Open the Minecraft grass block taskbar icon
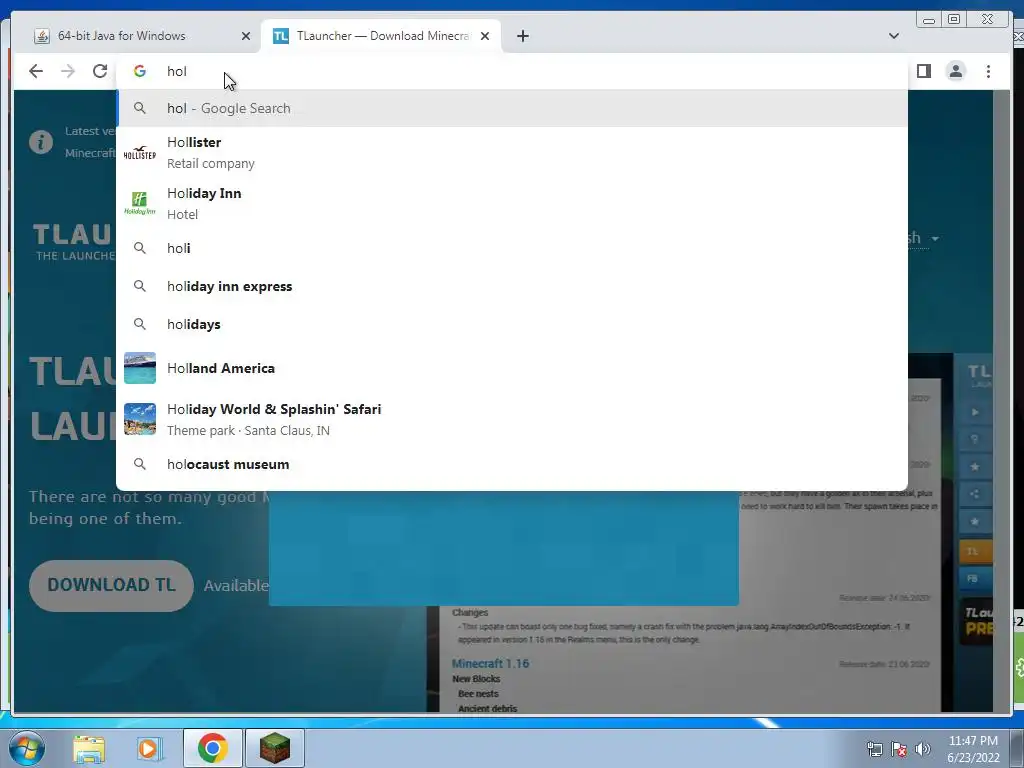 pyautogui.click(x=275, y=748)
